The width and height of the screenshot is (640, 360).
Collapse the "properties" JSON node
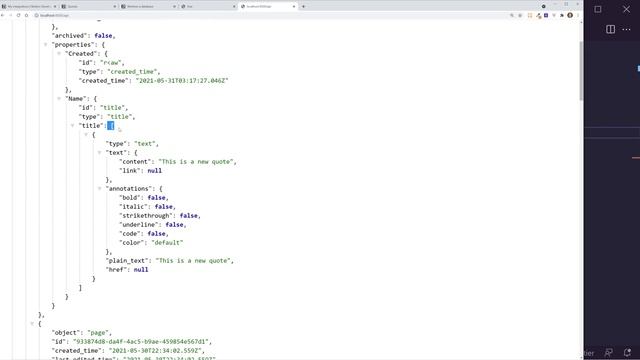45,44
